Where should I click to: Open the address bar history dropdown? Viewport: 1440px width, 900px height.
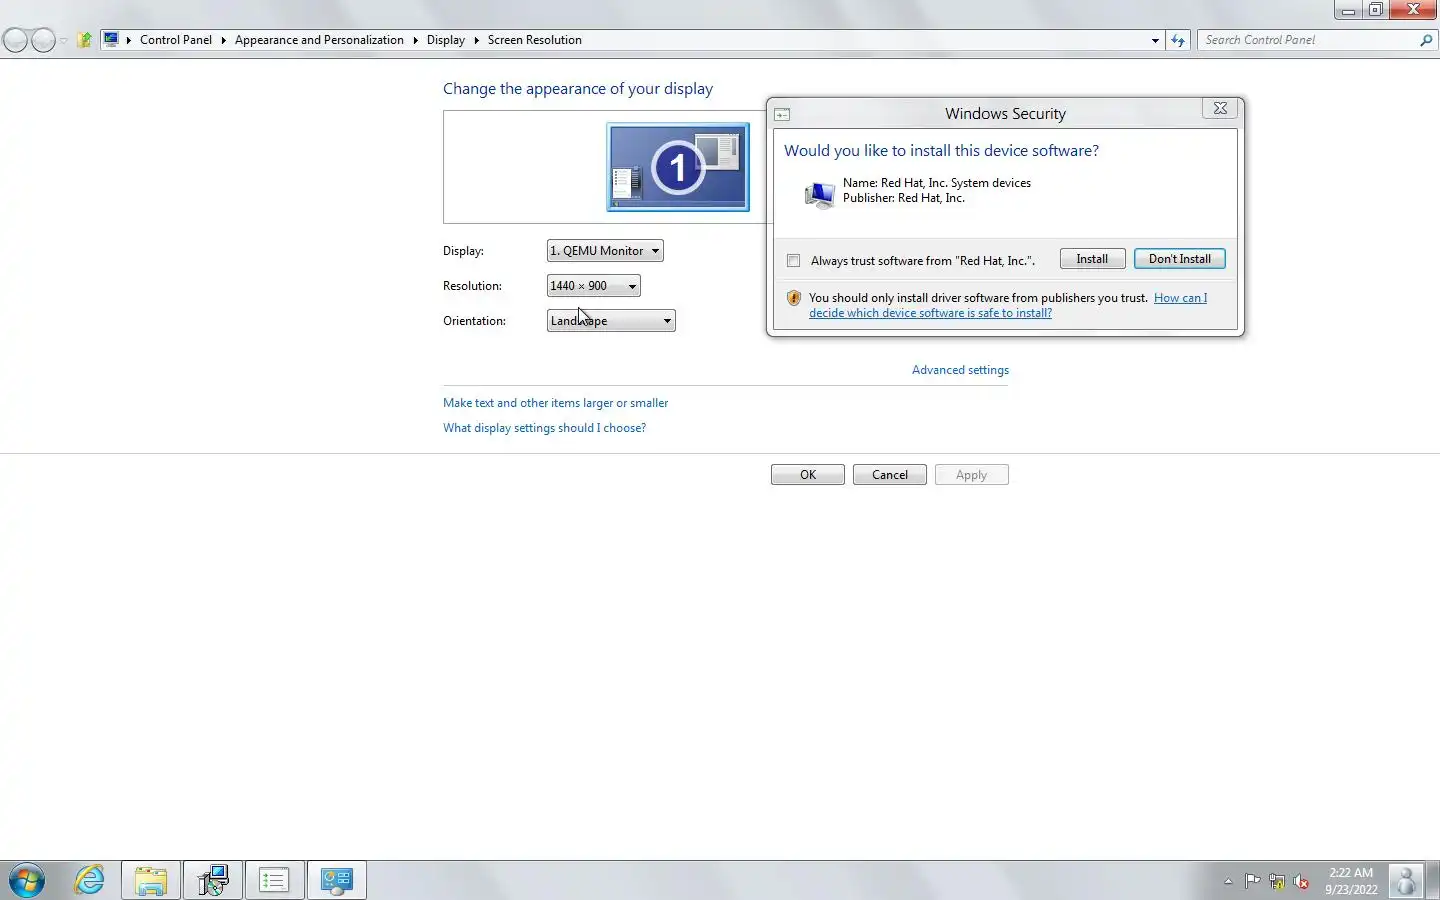tap(1155, 41)
